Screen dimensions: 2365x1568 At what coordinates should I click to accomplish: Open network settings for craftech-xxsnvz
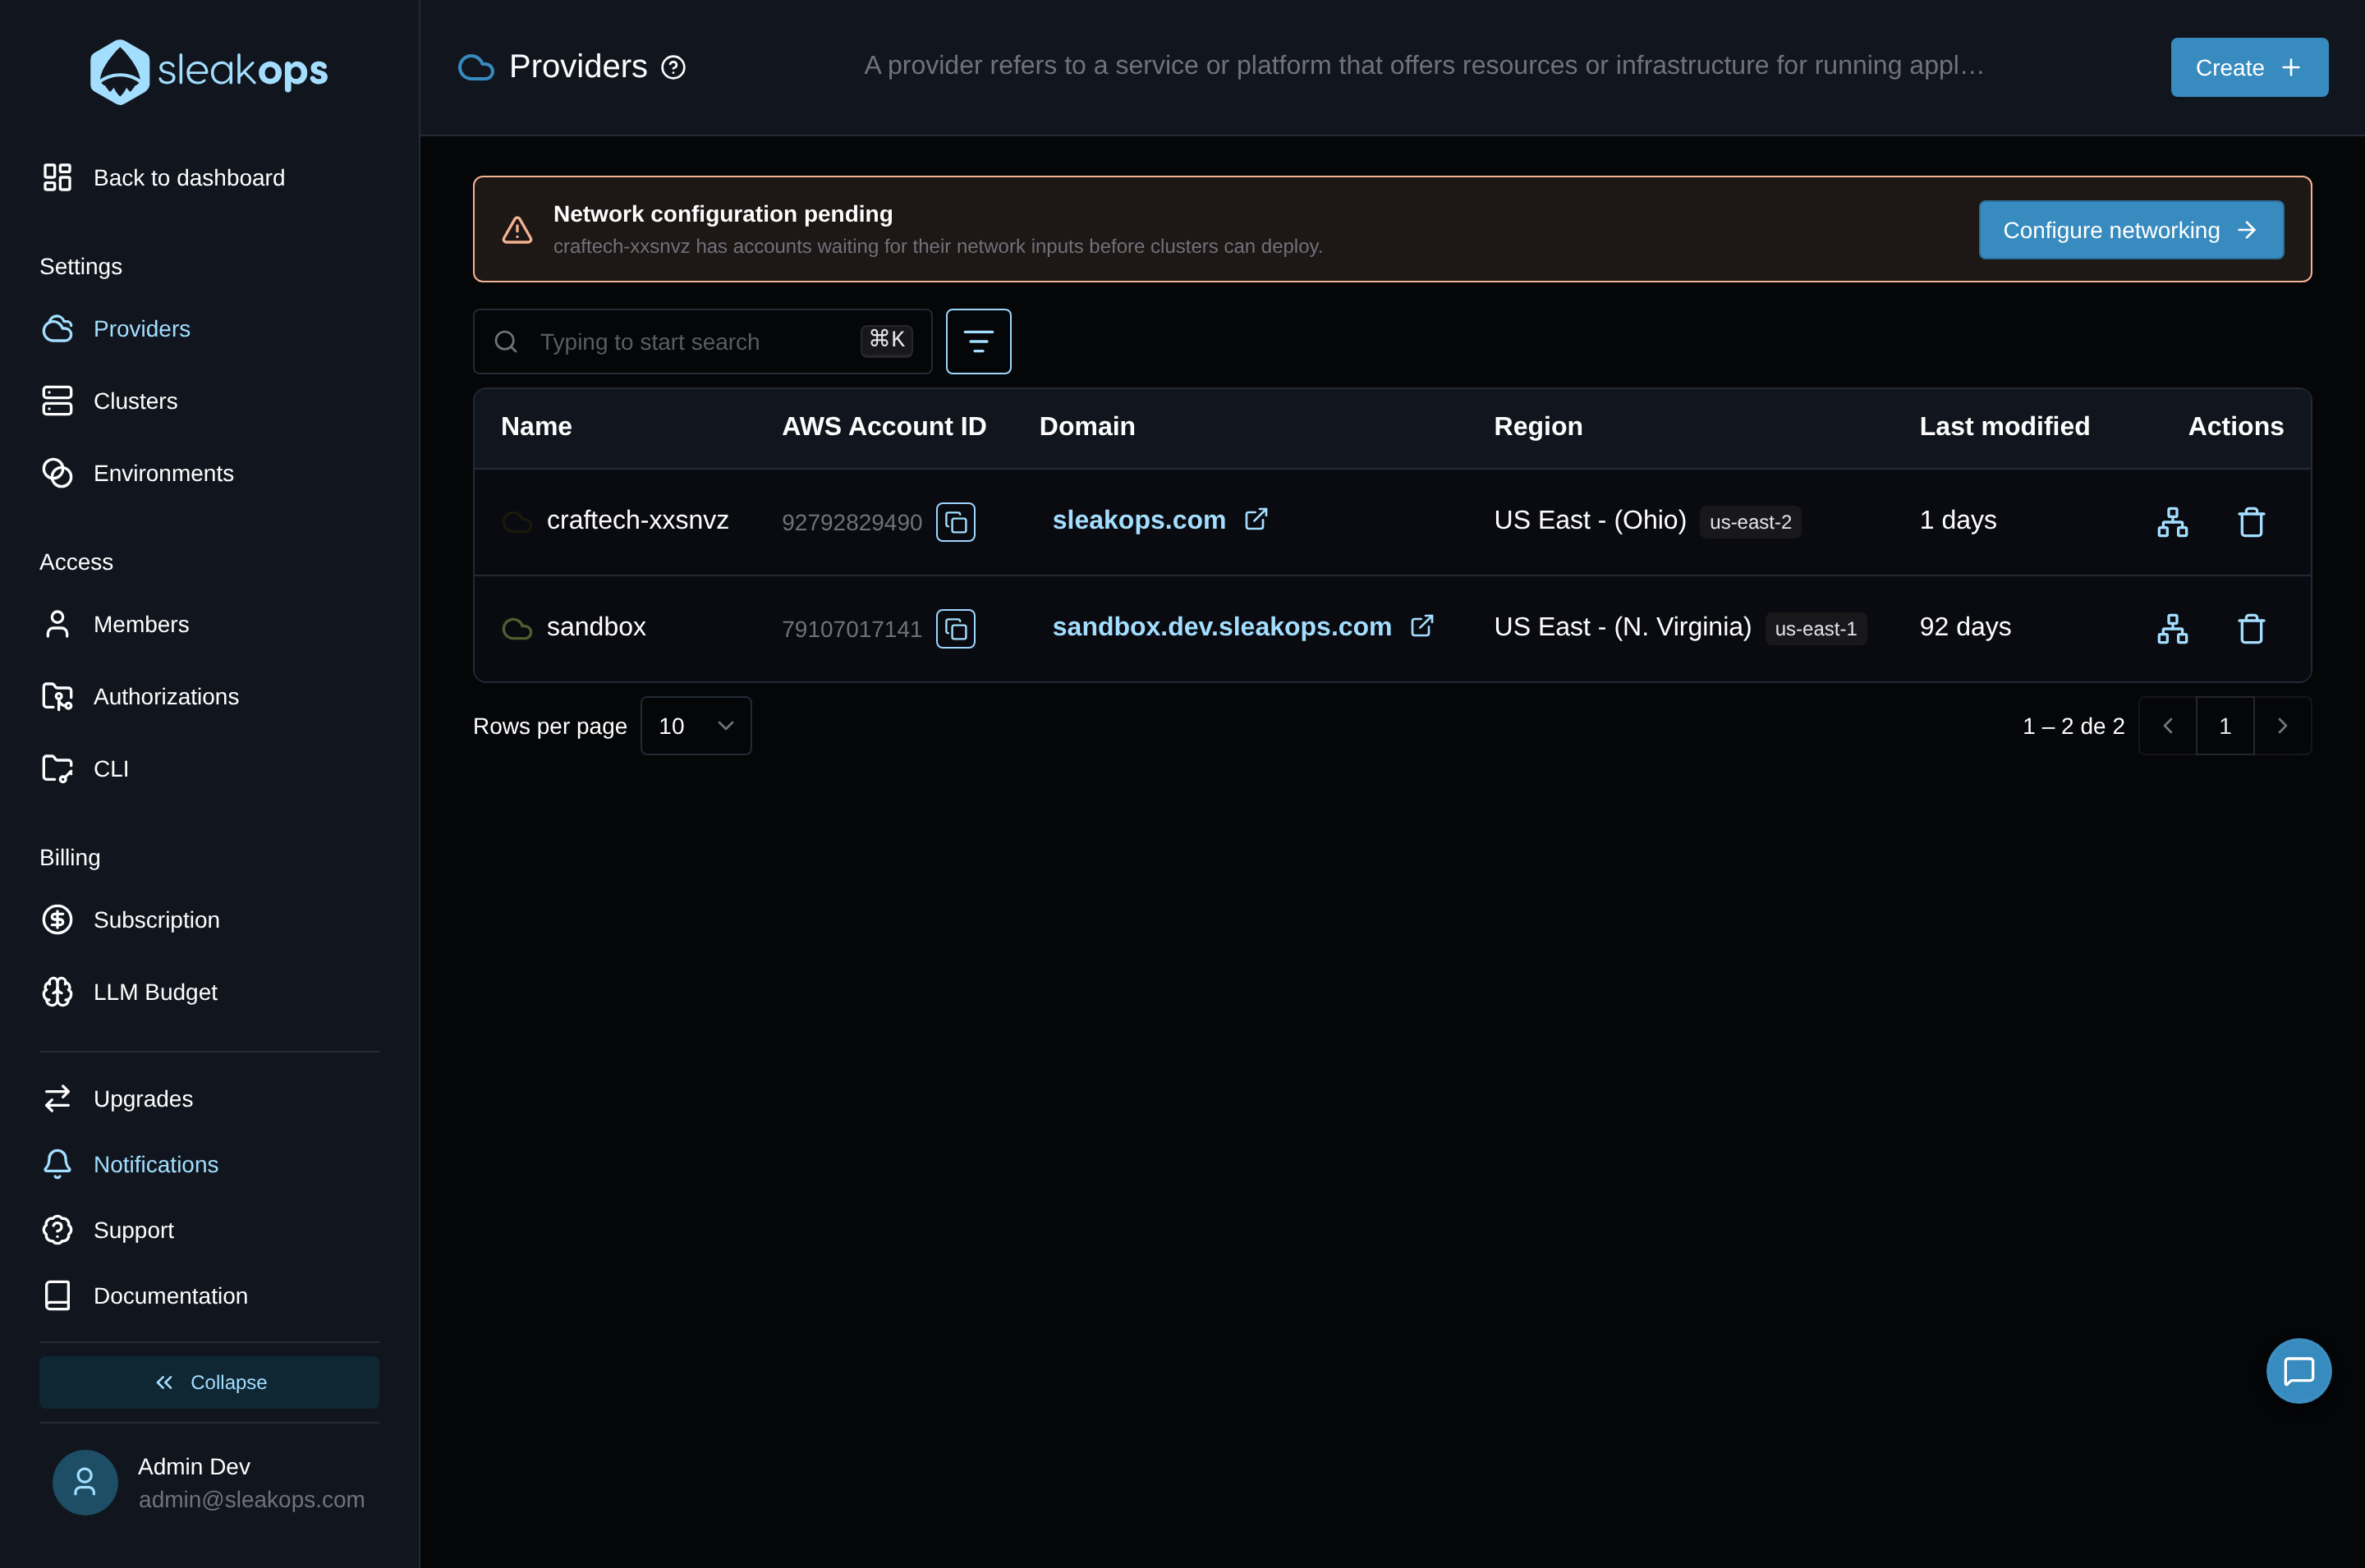click(2172, 522)
